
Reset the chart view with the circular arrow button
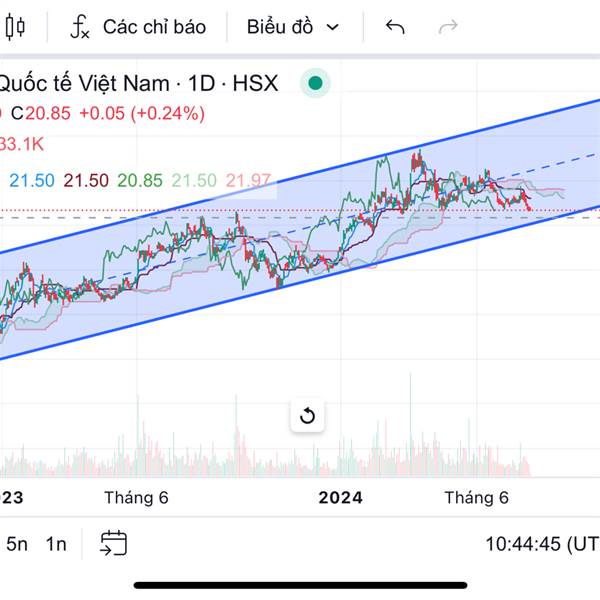(x=307, y=416)
